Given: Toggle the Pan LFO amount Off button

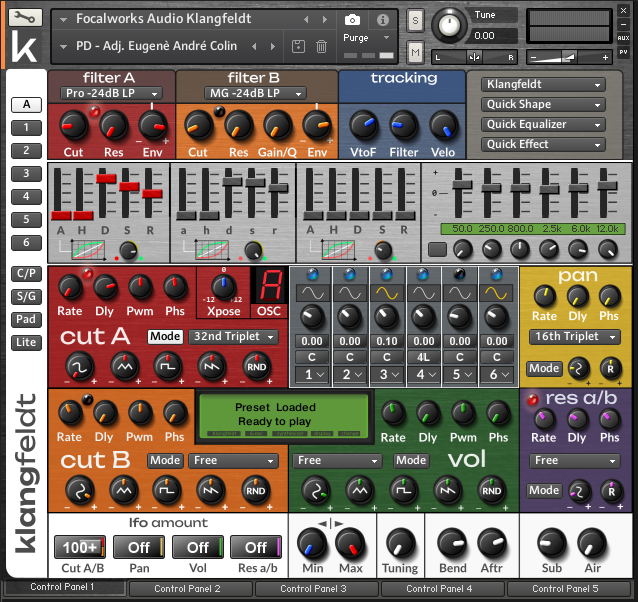Looking at the screenshot, I should (139, 547).
